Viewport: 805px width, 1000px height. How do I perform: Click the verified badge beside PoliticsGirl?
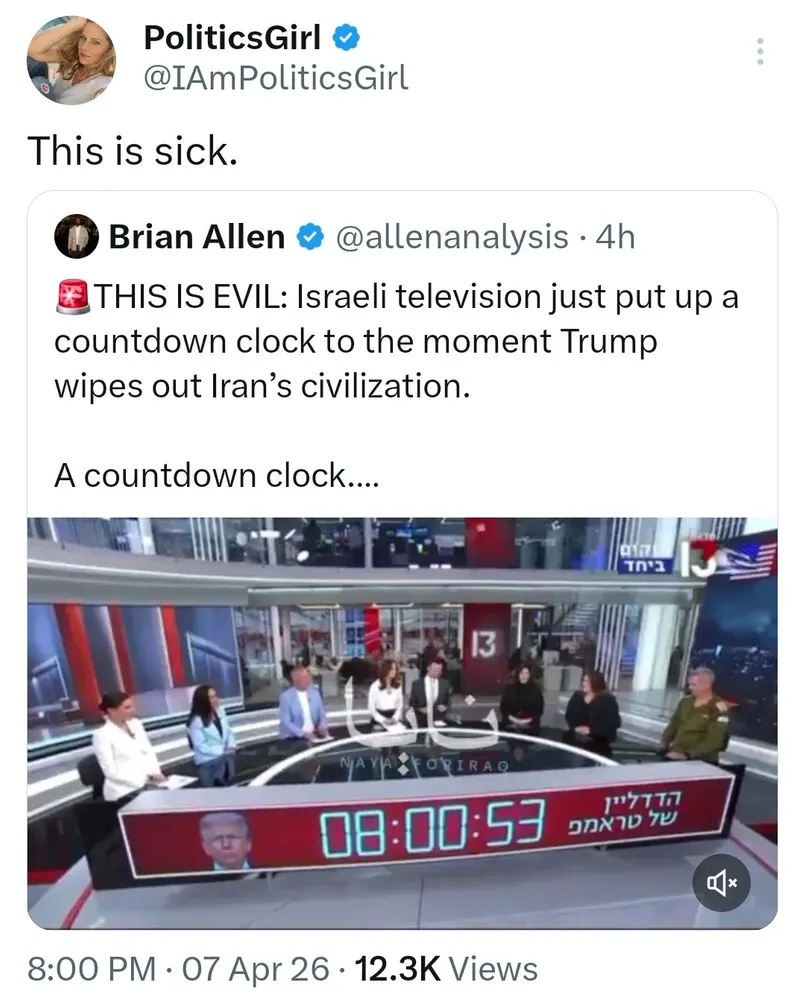tap(346, 38)
